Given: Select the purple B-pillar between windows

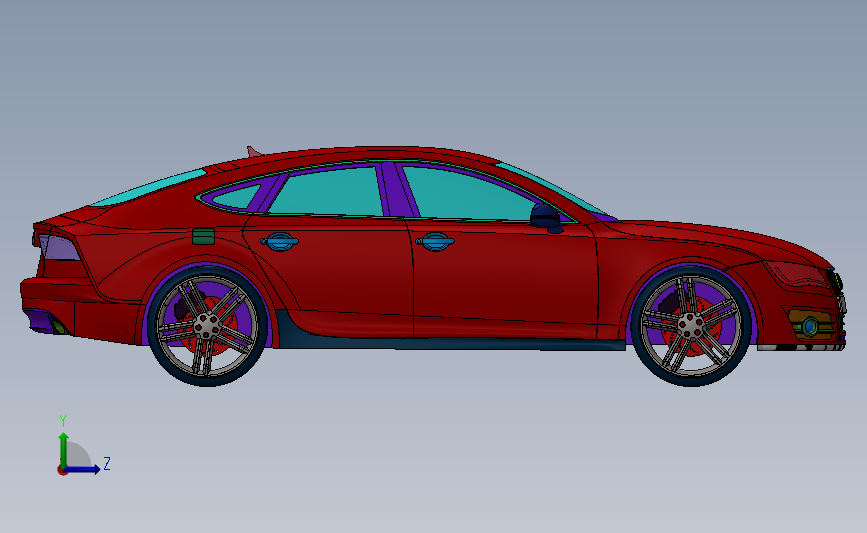Looking at the screenshot, I should pos(398,190).
